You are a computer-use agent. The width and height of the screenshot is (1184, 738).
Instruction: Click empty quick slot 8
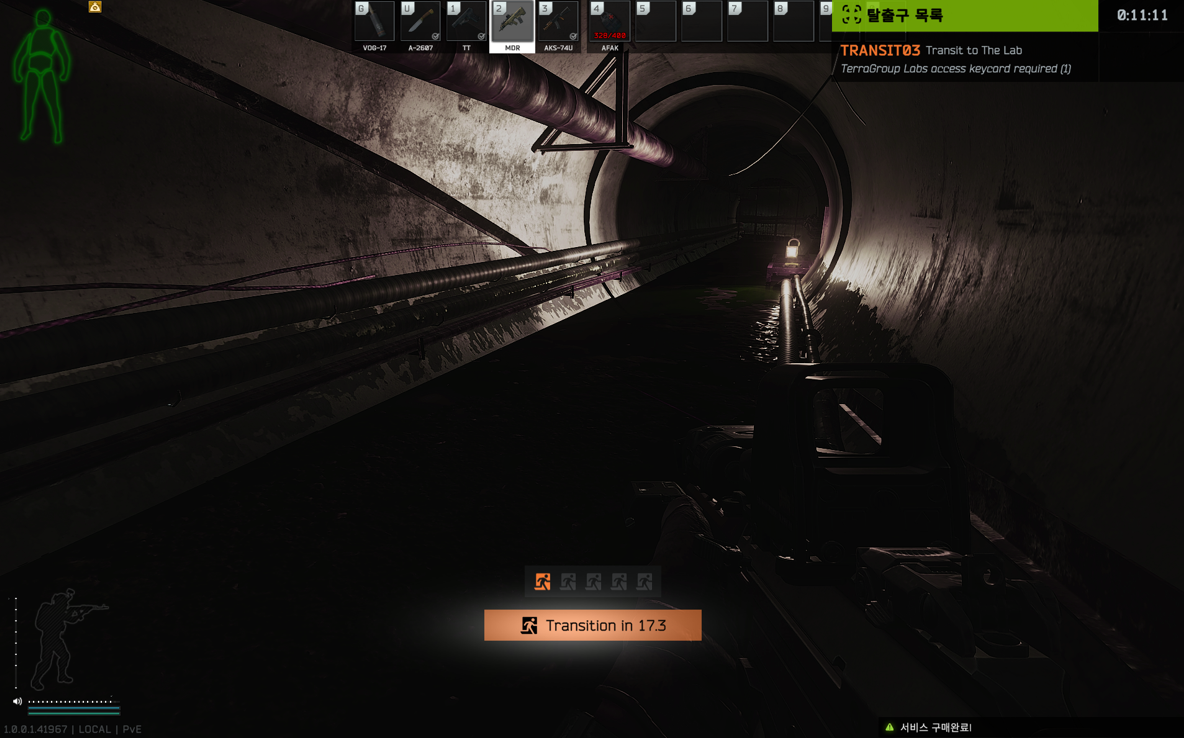point(794,21)
